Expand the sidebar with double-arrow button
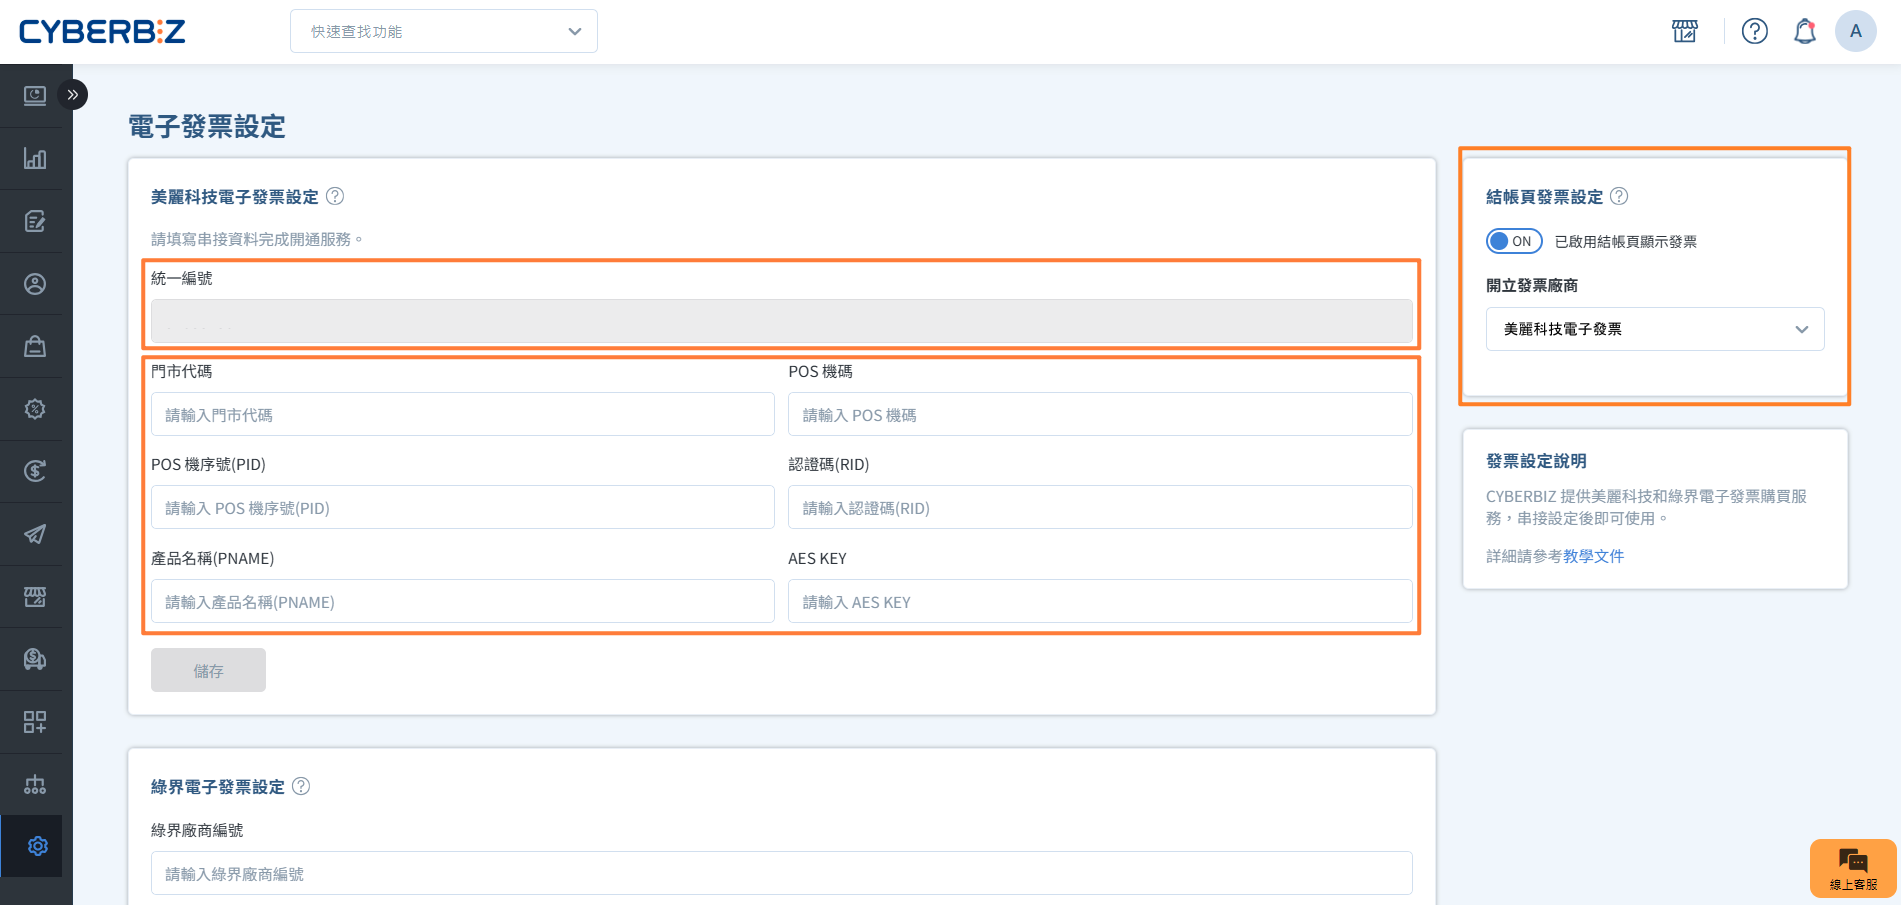The image size is (1901, 905). [x=72, y=95]
